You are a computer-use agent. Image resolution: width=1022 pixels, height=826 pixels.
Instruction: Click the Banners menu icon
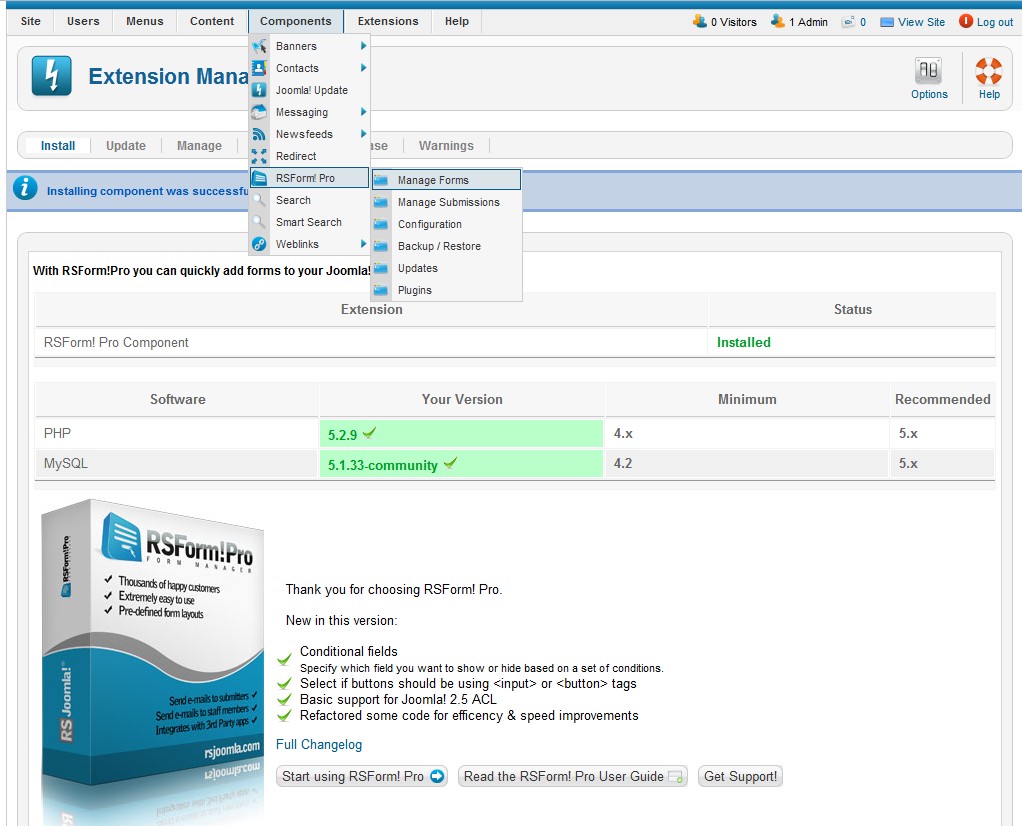click(259, 46)
